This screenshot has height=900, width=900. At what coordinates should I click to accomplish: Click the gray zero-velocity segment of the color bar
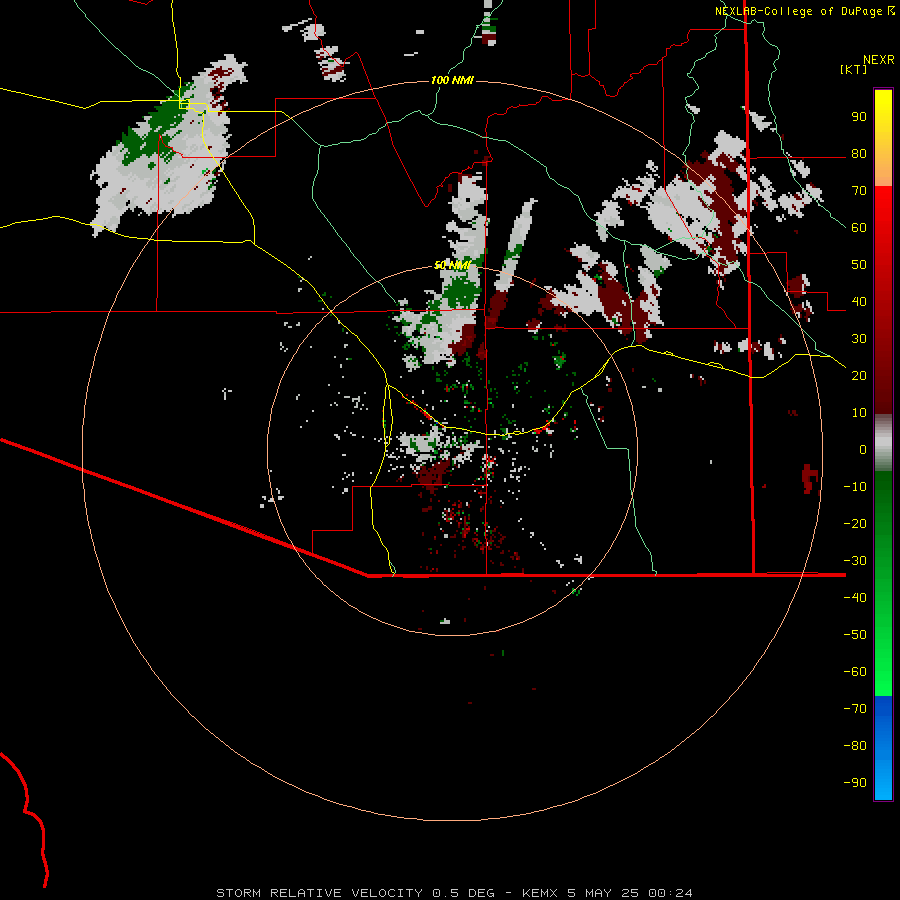(x=883, y=443)
